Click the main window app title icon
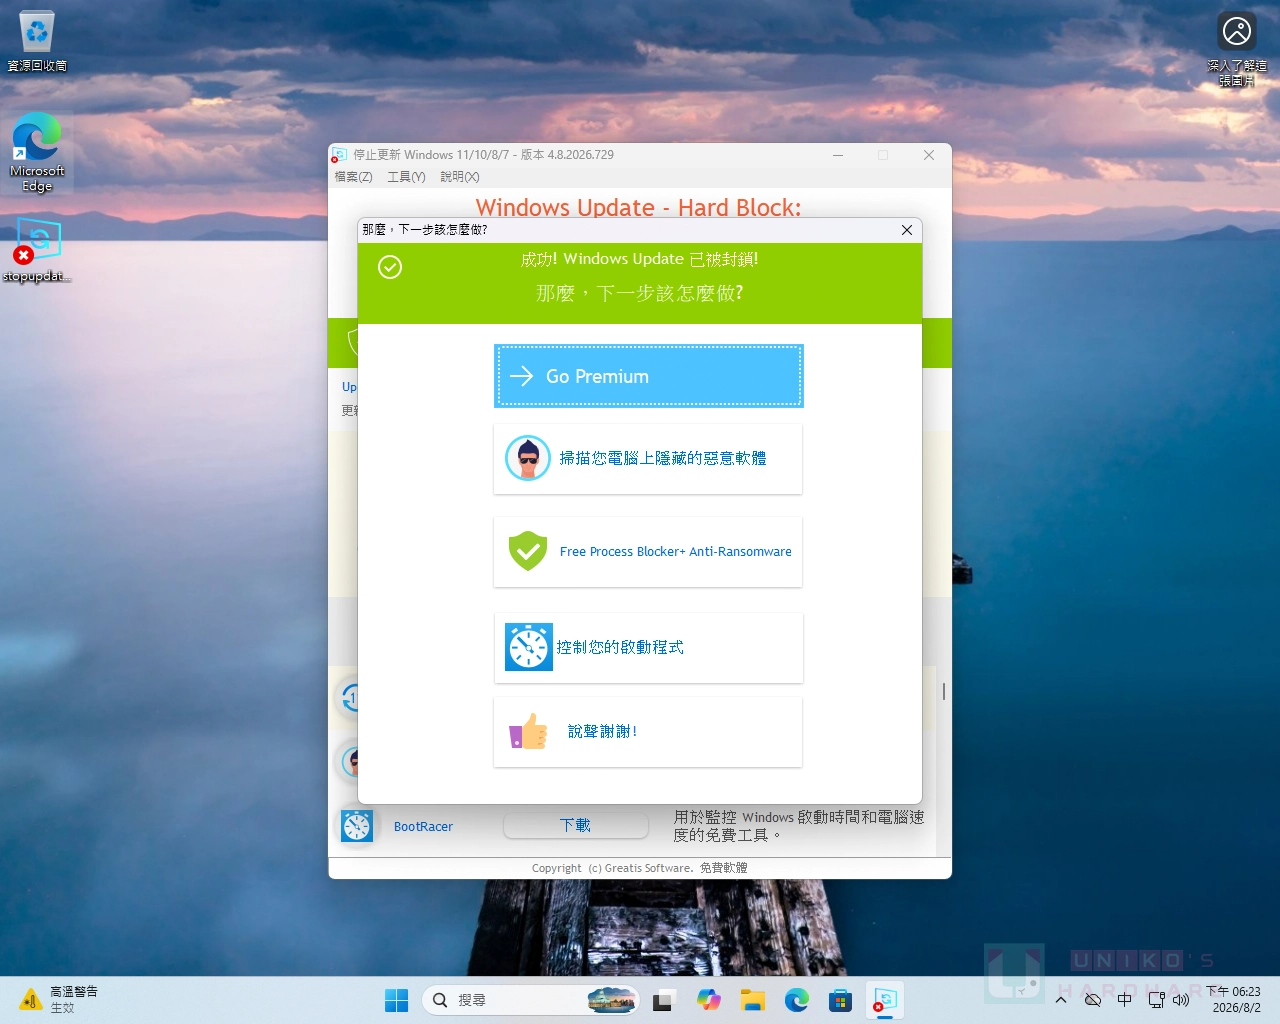This screenshot has height=1024, width=1280. tap(339, 155)
